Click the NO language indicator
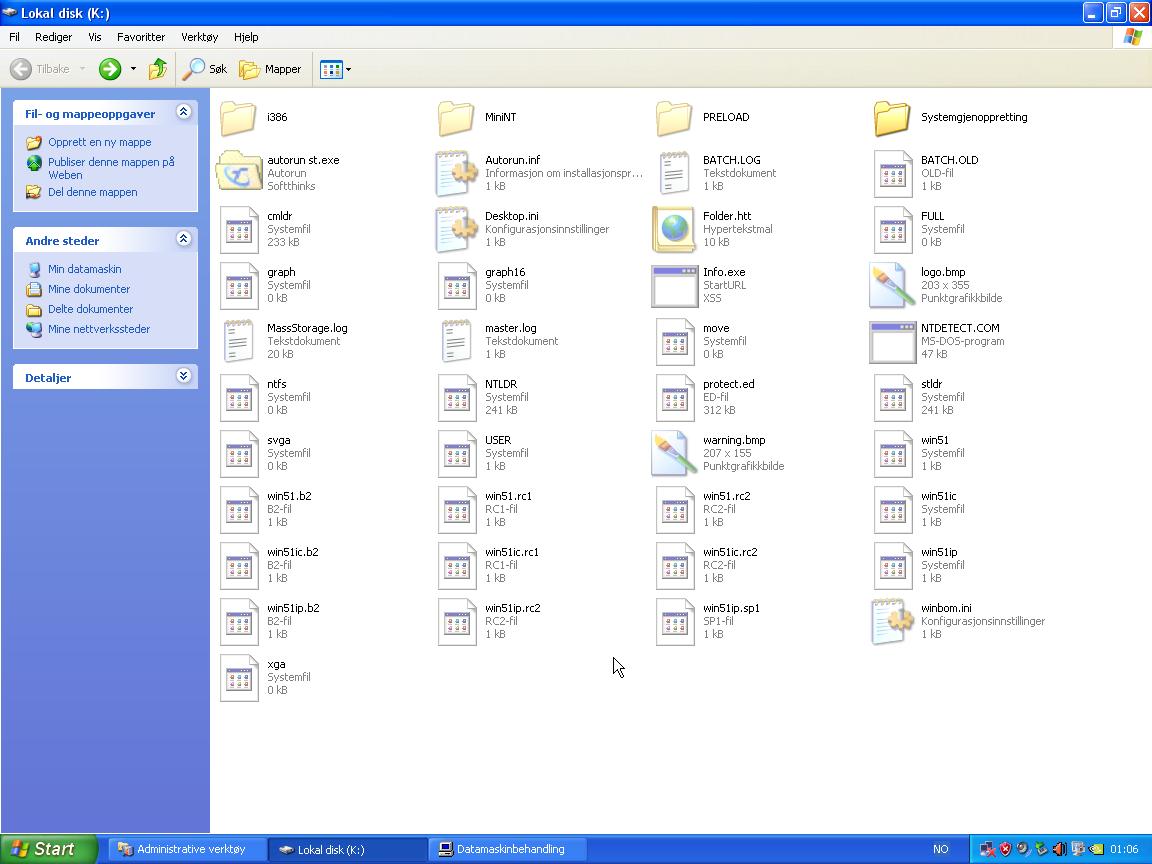1152x864 pixels. tap(940, 849)
